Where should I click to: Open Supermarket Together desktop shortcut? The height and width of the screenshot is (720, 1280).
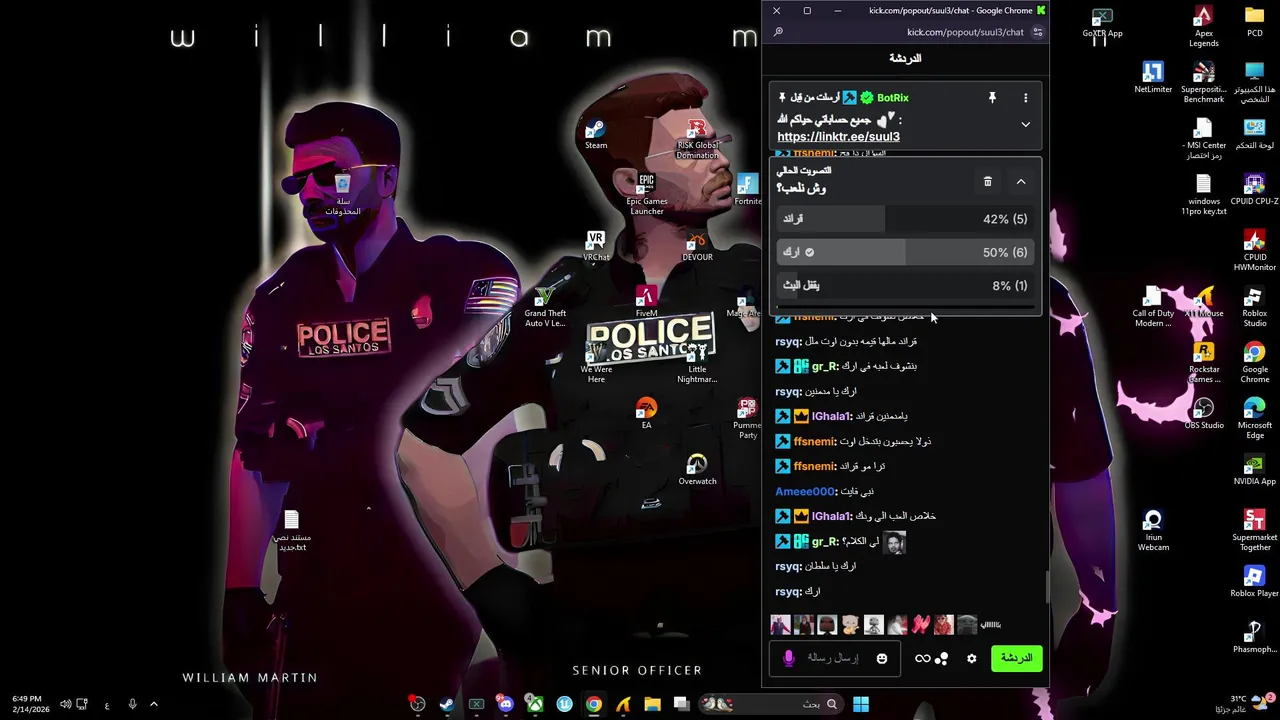click(1254, 531)
